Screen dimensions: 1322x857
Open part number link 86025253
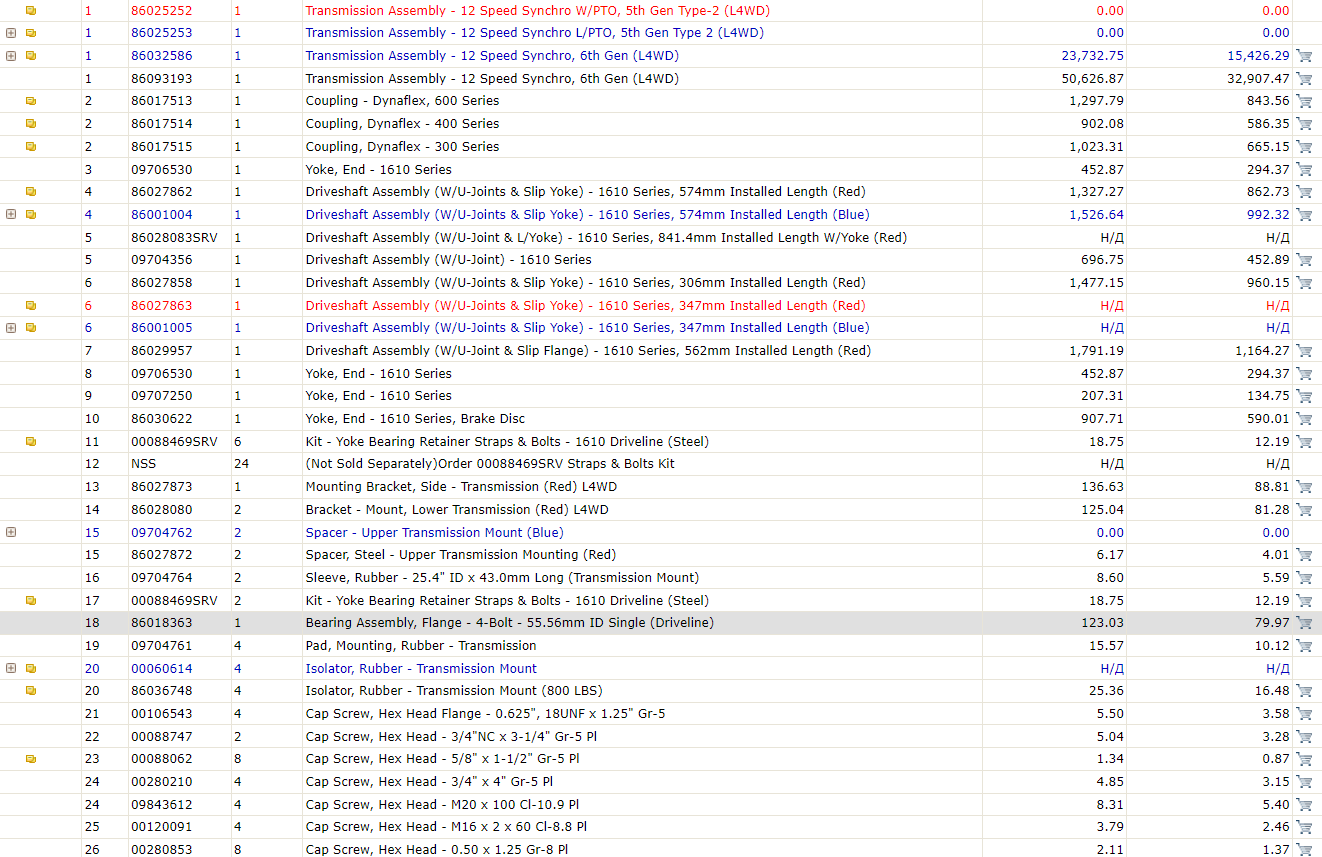click(x=162, y=33)
